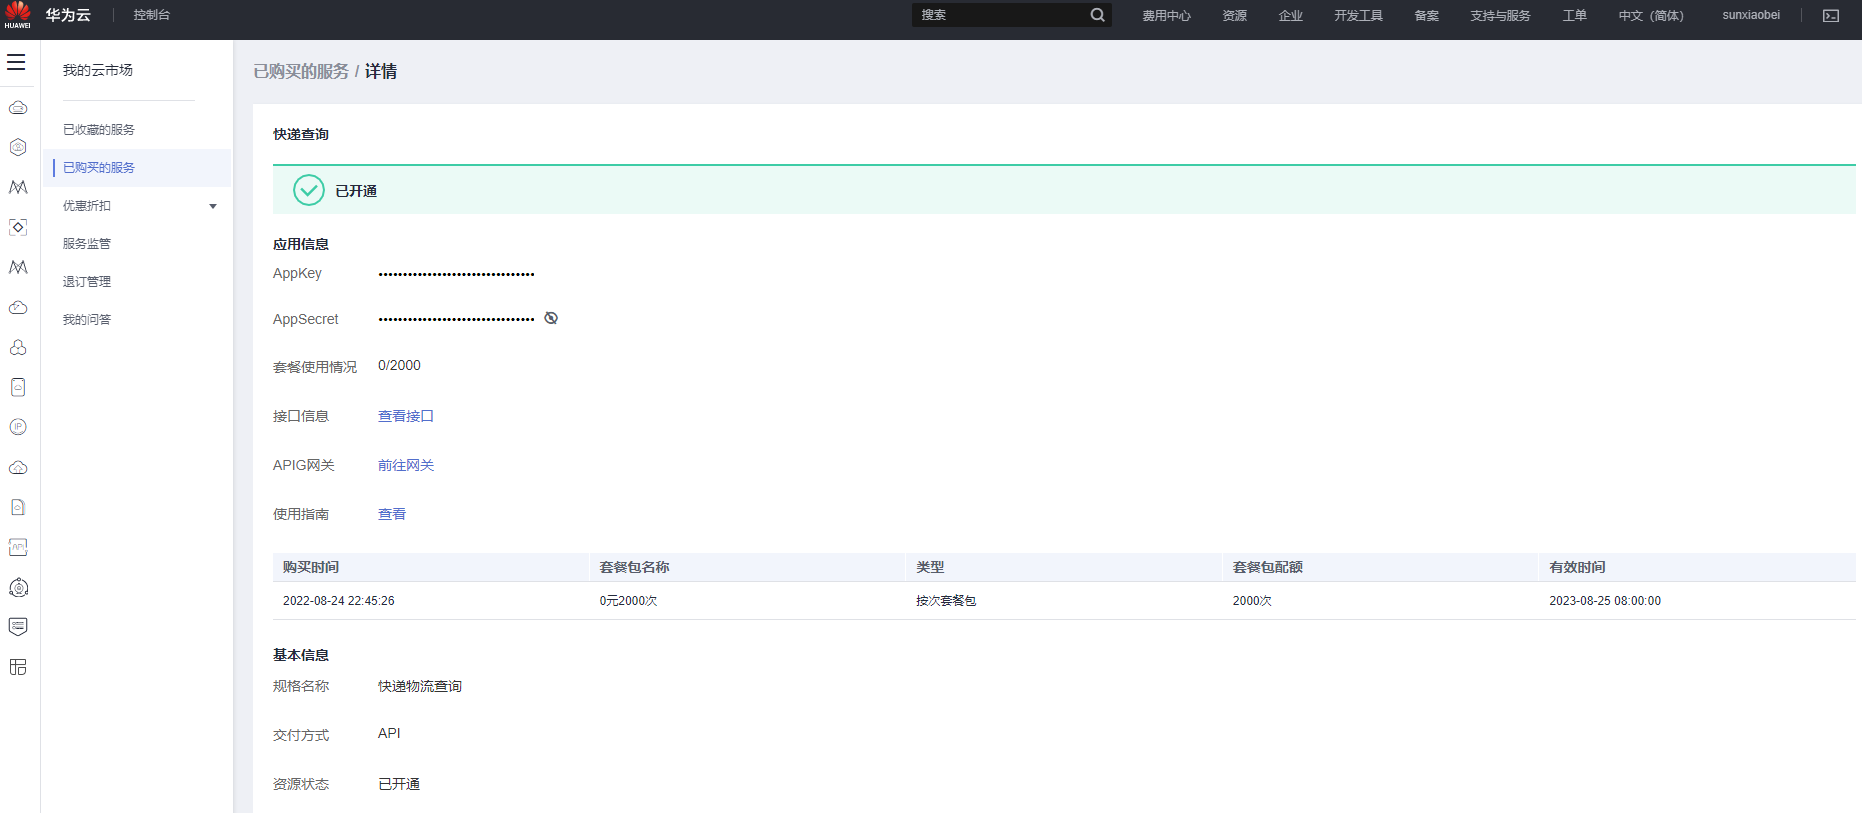The width and height of the screenshot is (1862, 813).
Task: Click the three-circles cluster icon
Action: tap(18, 347)
